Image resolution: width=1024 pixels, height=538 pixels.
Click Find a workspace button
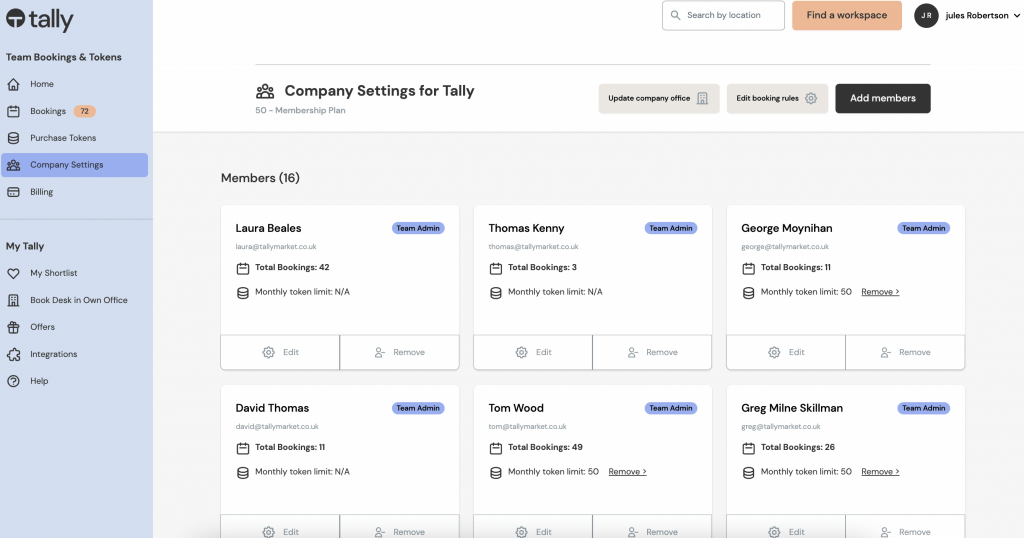846,15
